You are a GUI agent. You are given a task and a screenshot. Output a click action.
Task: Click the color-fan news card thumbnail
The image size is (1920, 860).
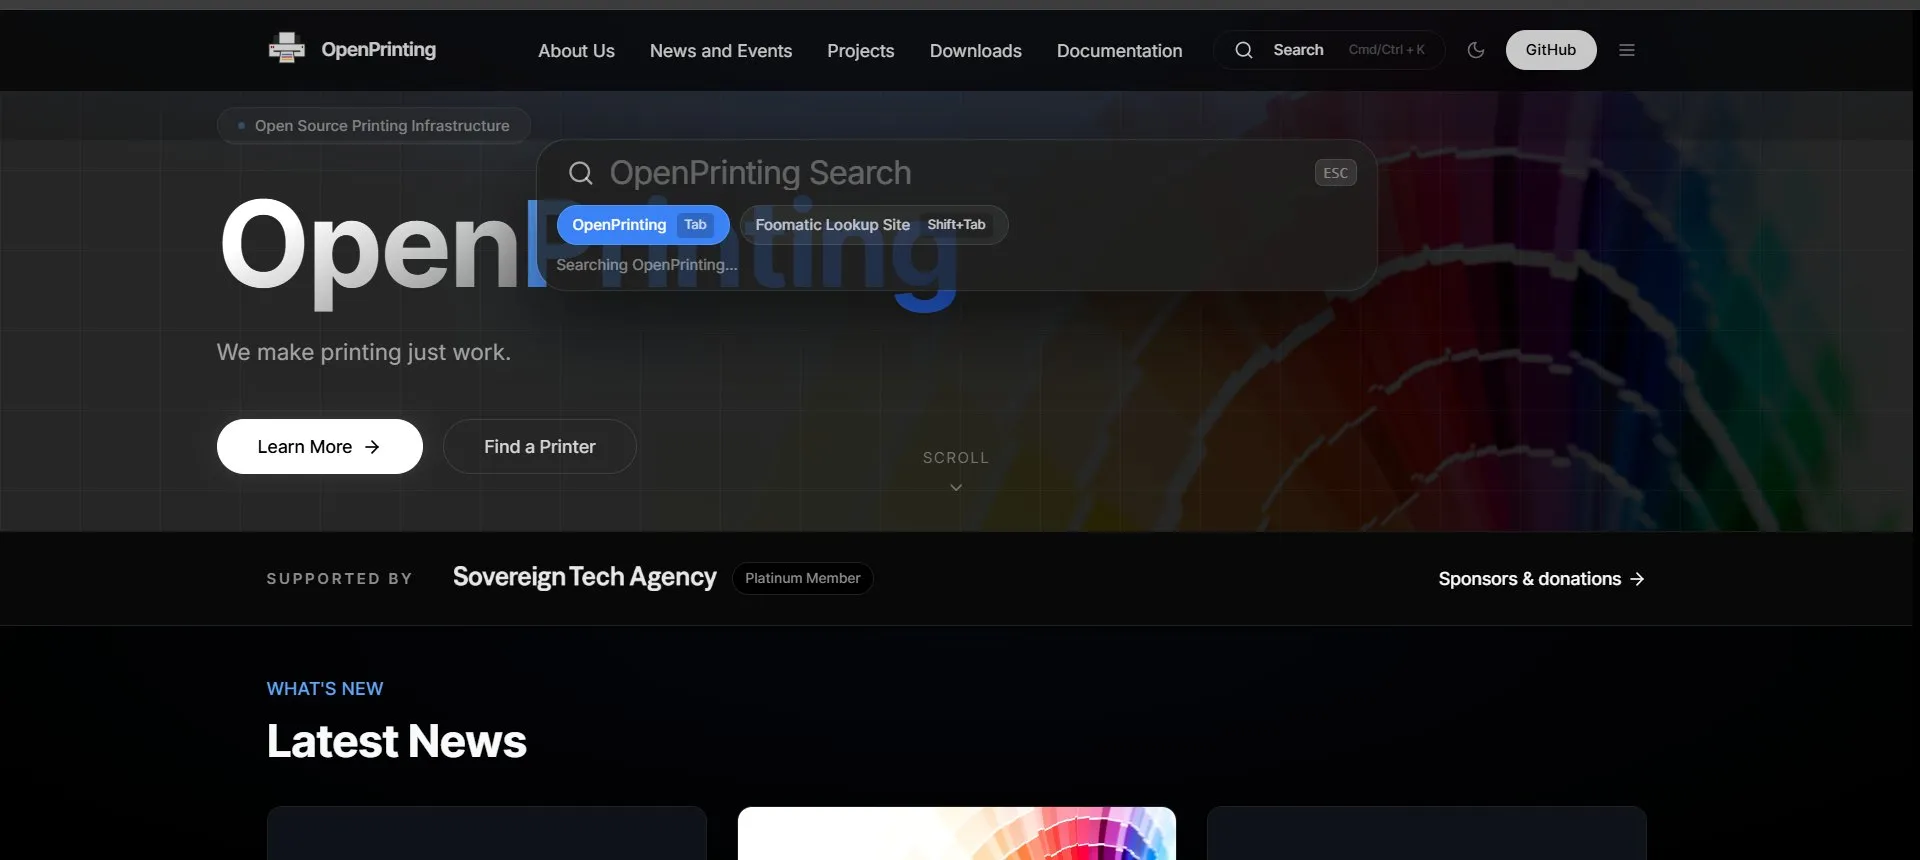957,833
